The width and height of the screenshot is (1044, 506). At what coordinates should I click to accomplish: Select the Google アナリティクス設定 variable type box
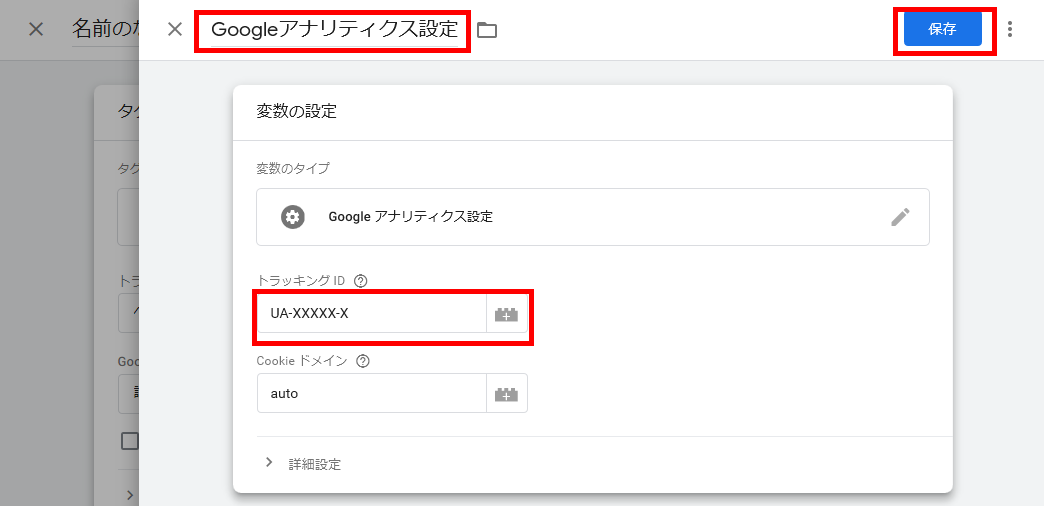click(593, 217)
